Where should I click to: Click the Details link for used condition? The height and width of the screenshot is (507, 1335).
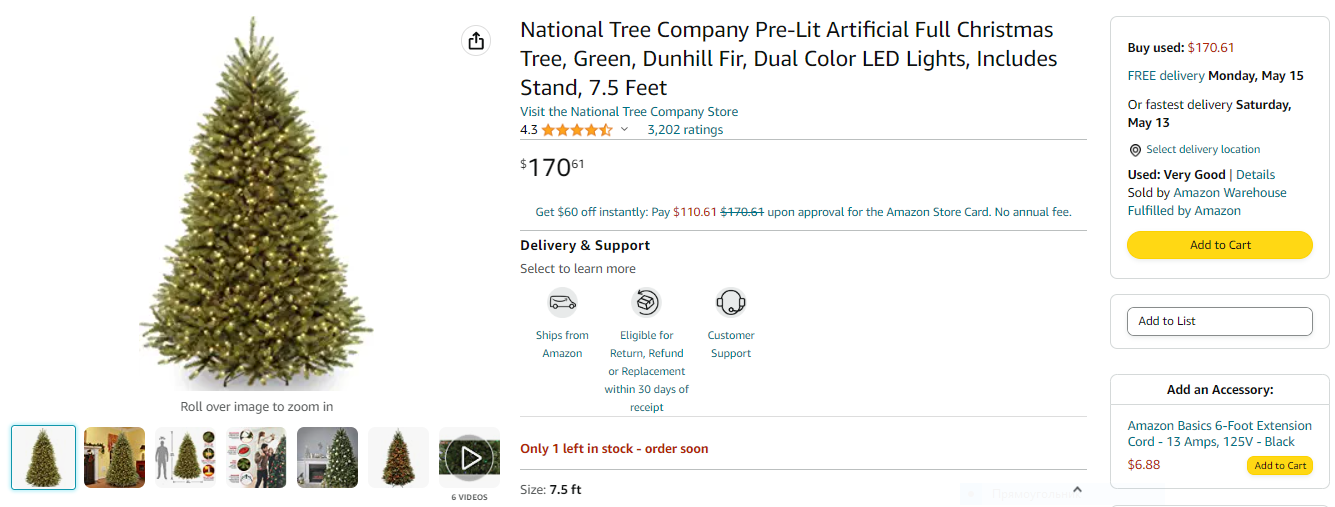click(1255, 175)
